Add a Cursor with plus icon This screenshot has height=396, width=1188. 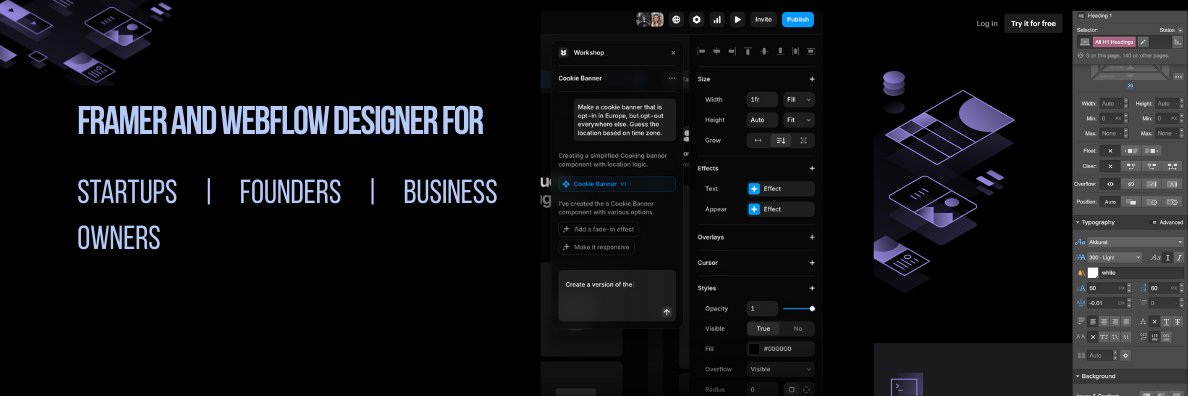811,263
